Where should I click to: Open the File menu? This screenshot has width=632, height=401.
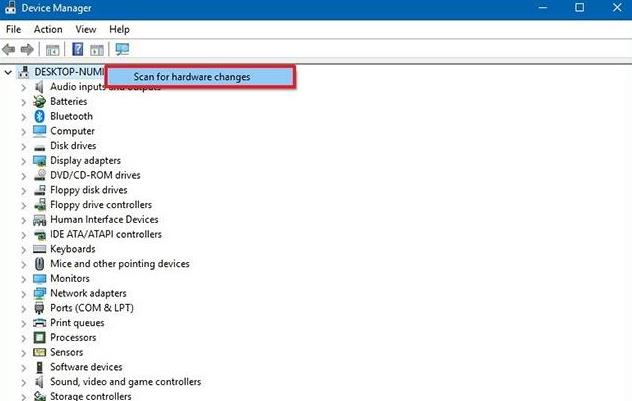[x=14, y=29]
